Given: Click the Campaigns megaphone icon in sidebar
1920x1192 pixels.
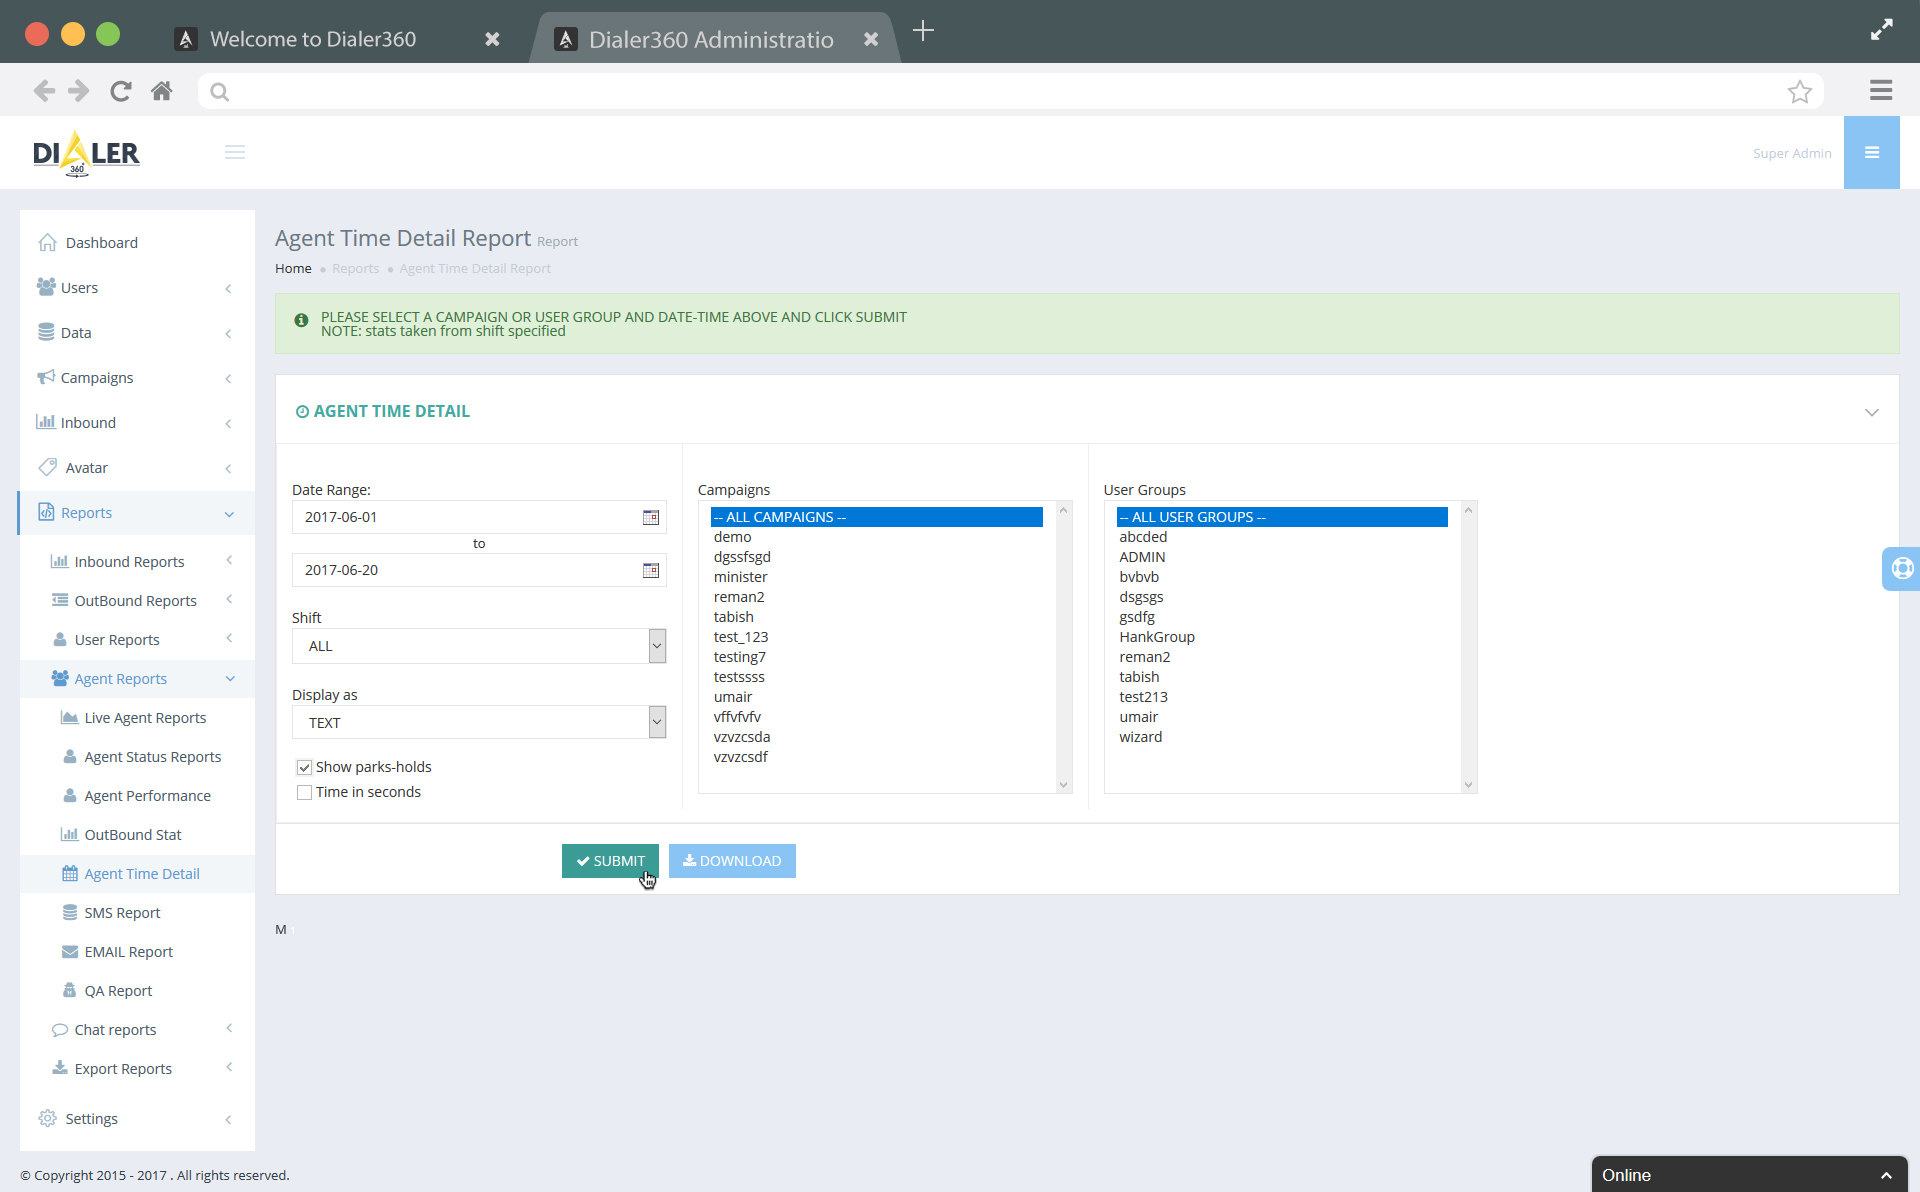Looking at the screenshot, I should point(45,377).
